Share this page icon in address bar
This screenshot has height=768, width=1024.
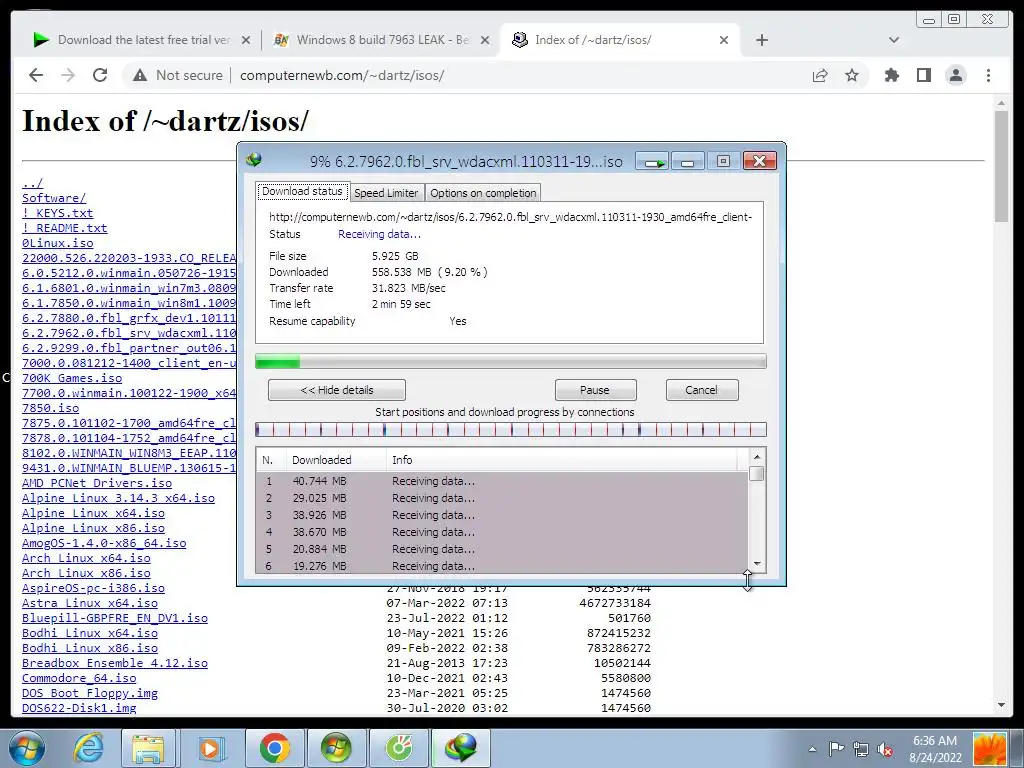[x=820, y=75]
